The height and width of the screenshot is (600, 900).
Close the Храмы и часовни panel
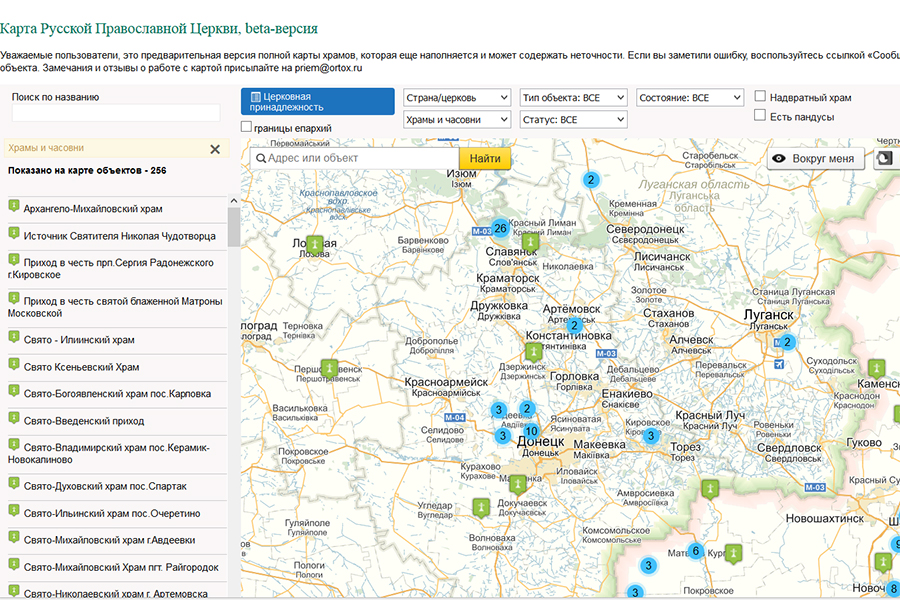(215, 149)
